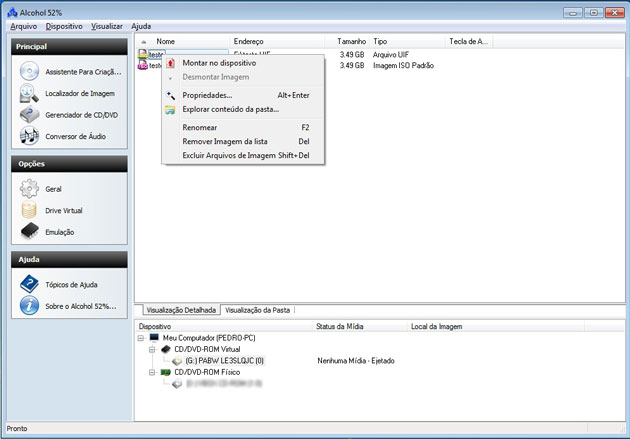
Task: Click the Drive Virtual icon
Action: (29, 210)
